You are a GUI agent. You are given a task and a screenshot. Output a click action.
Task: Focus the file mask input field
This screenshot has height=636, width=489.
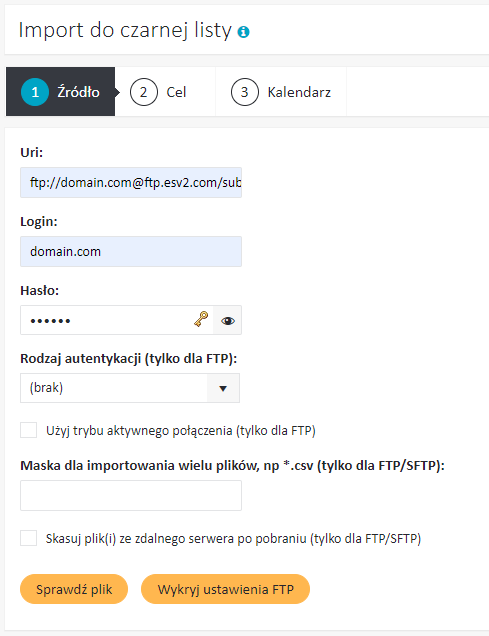click(131, 496)
